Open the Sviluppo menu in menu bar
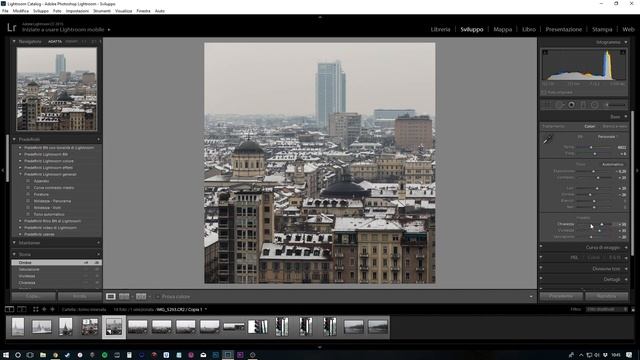Image resolution: width=640 pixels, height=360 pixels. 41,11
